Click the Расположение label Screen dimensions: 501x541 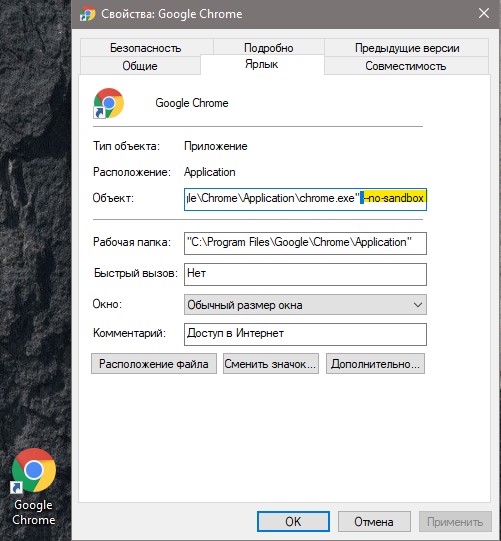(x=132, y=172)
